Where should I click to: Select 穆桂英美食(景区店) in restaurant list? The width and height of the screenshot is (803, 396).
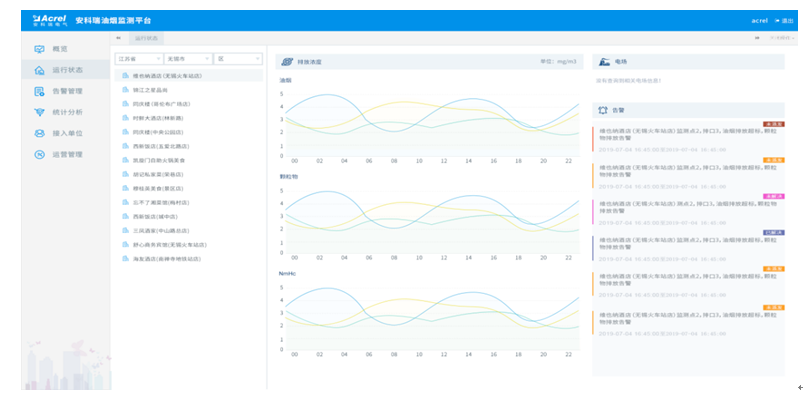click(188, 188)
